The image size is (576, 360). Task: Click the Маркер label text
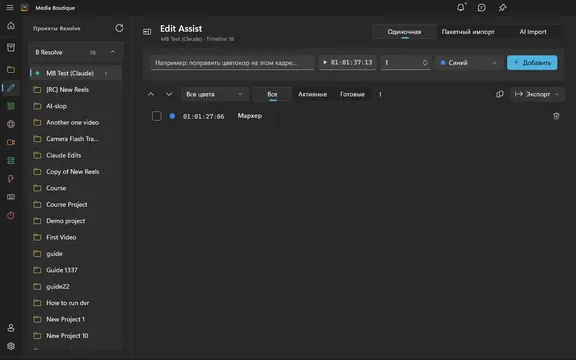pyautogui.click(x=250, y=116)
